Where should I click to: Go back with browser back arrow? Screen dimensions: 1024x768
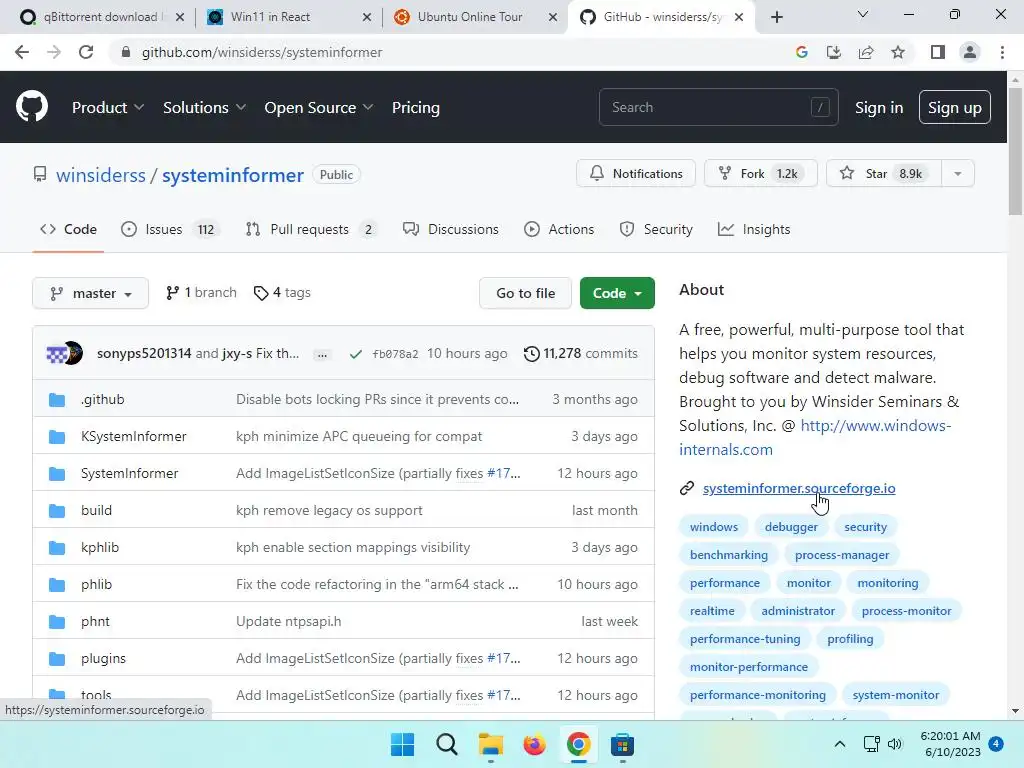pyautogui.click(x=22, y=52)
